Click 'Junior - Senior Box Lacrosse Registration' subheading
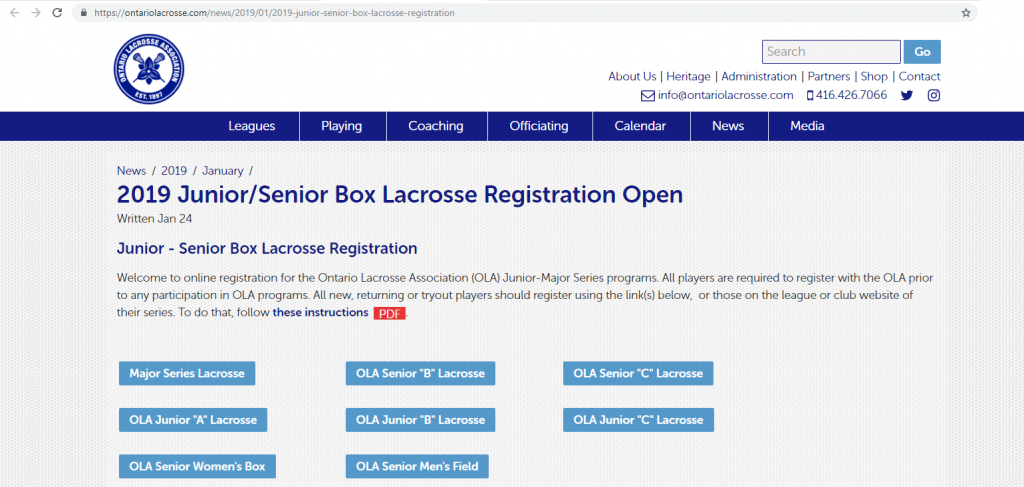1024x487 pixels. 267,249
